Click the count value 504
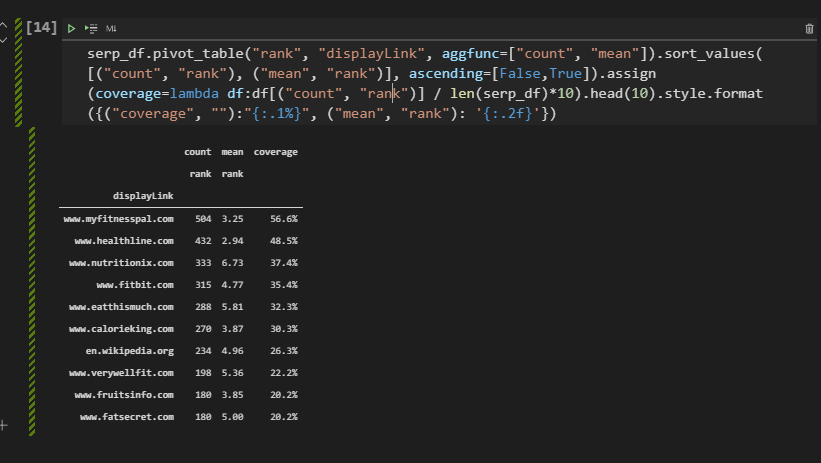Viewport: 821px width, 463px height. (203, 219)
